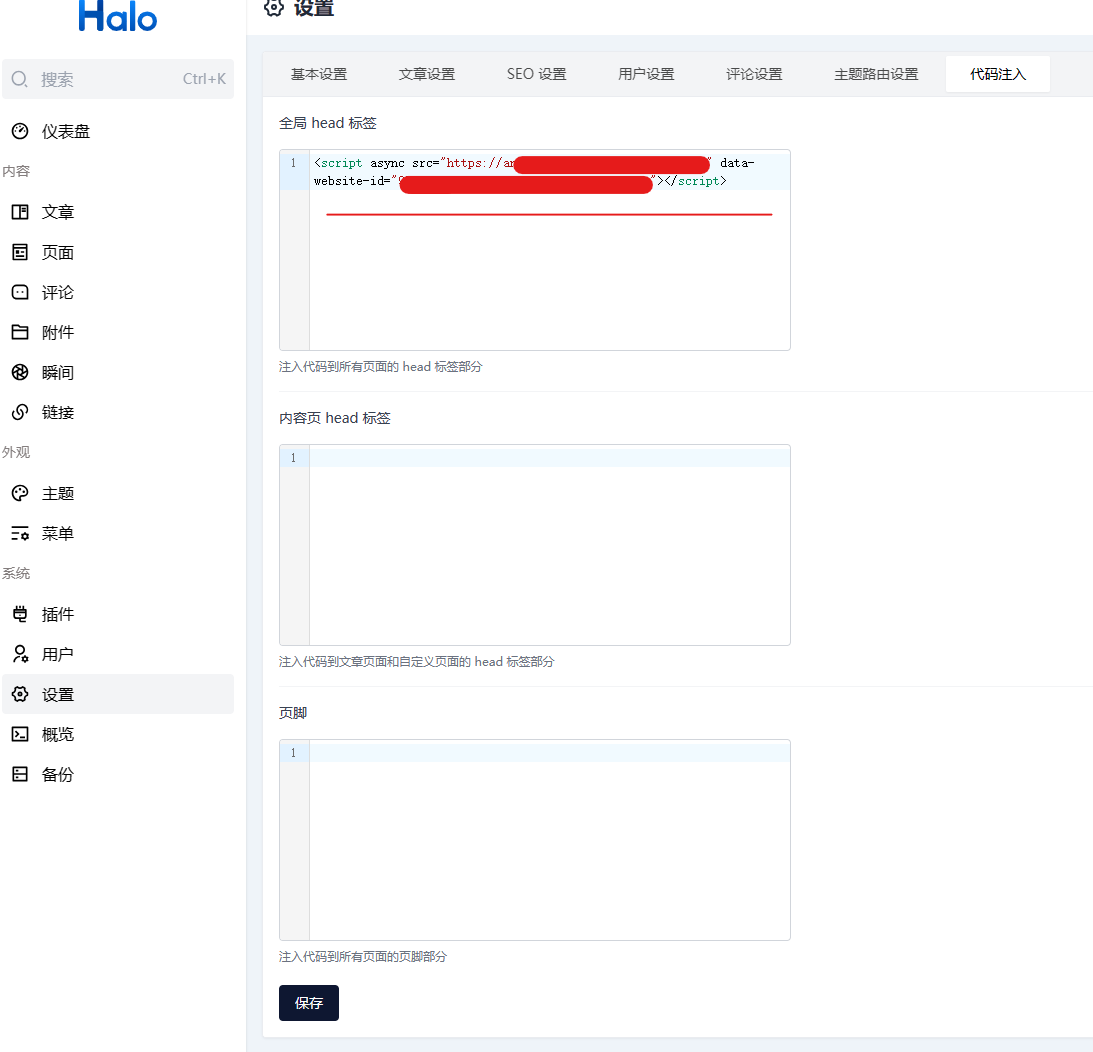Click the 系统 sidebar section heading
Screen dimensions: 1093x1052
[x=16, y=574]
